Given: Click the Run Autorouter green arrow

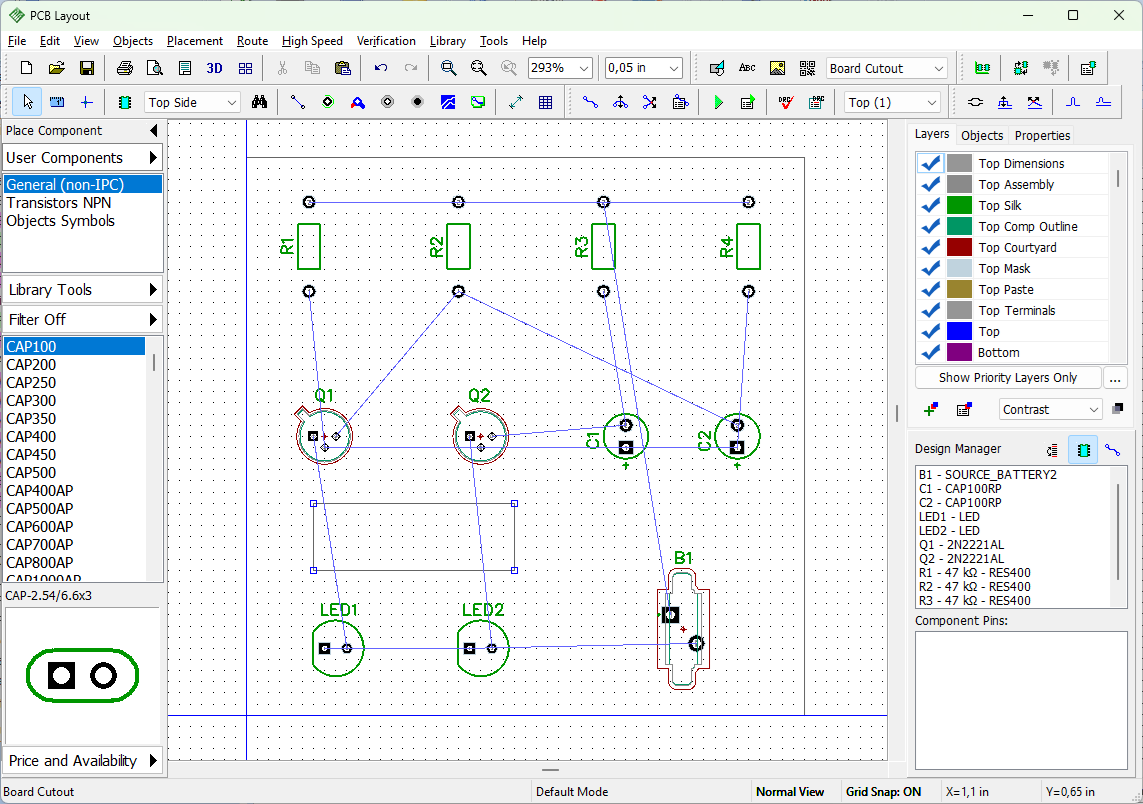Looking at the screenshot, I should pyautogui.click(x=718, y=102).
